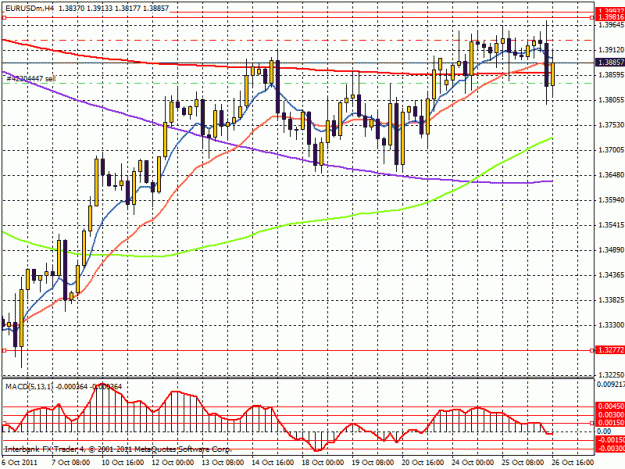
Task: Select the MACD level tag -0.00150
Action: (x=610, y=440)
